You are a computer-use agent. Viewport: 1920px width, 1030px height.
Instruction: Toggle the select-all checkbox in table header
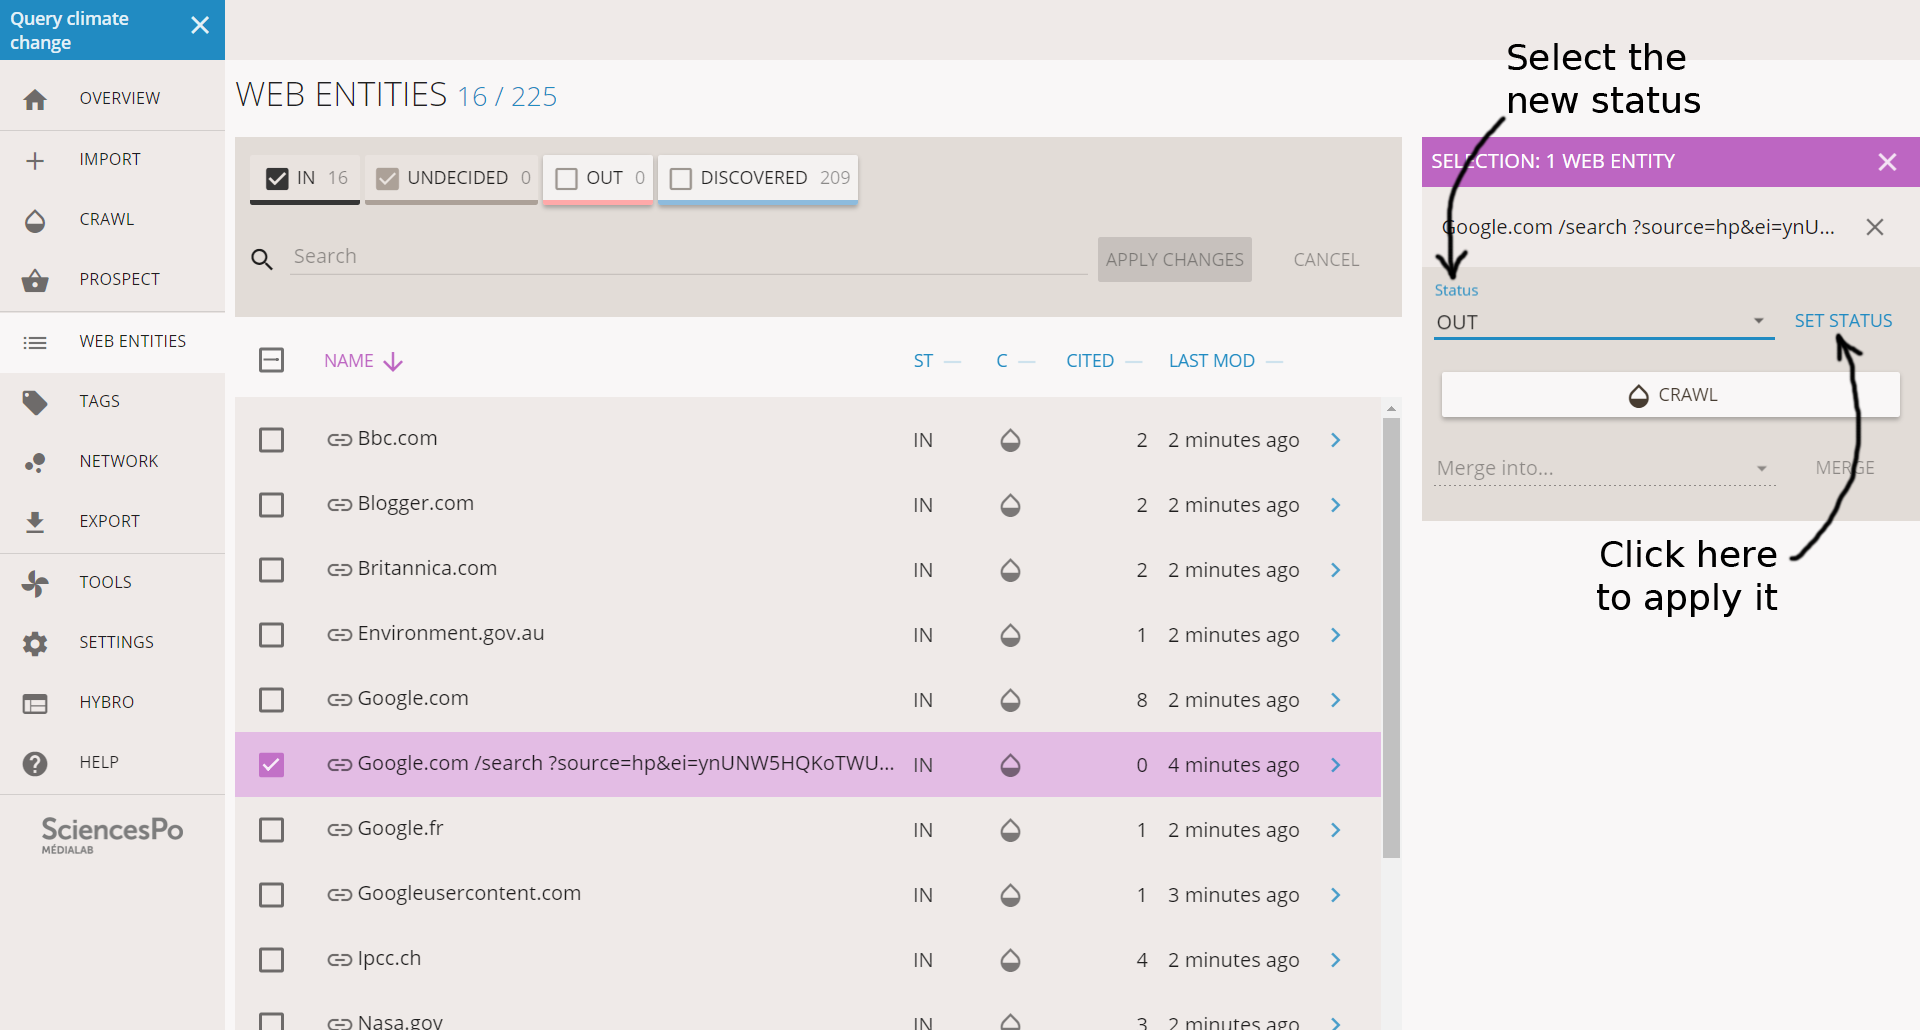coord(271,360)
